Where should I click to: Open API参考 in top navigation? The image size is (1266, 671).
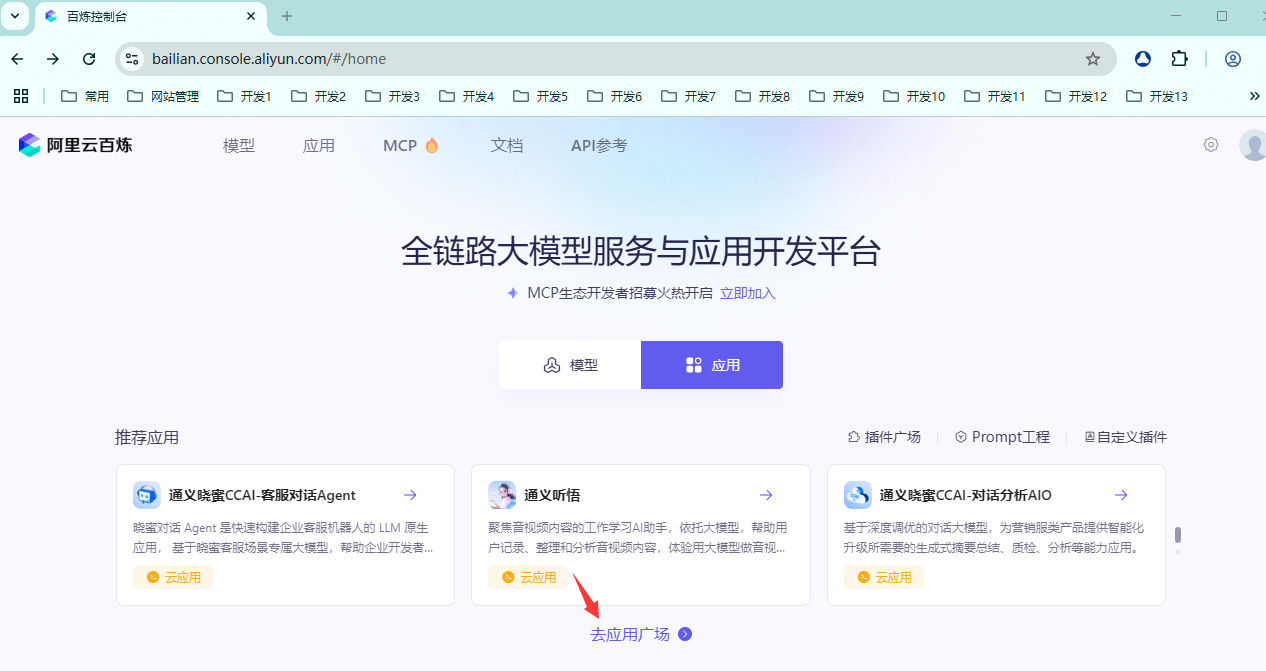599,145
